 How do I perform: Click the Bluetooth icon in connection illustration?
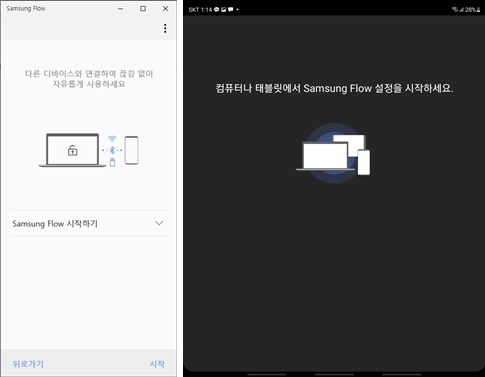[x=112, y=150]
